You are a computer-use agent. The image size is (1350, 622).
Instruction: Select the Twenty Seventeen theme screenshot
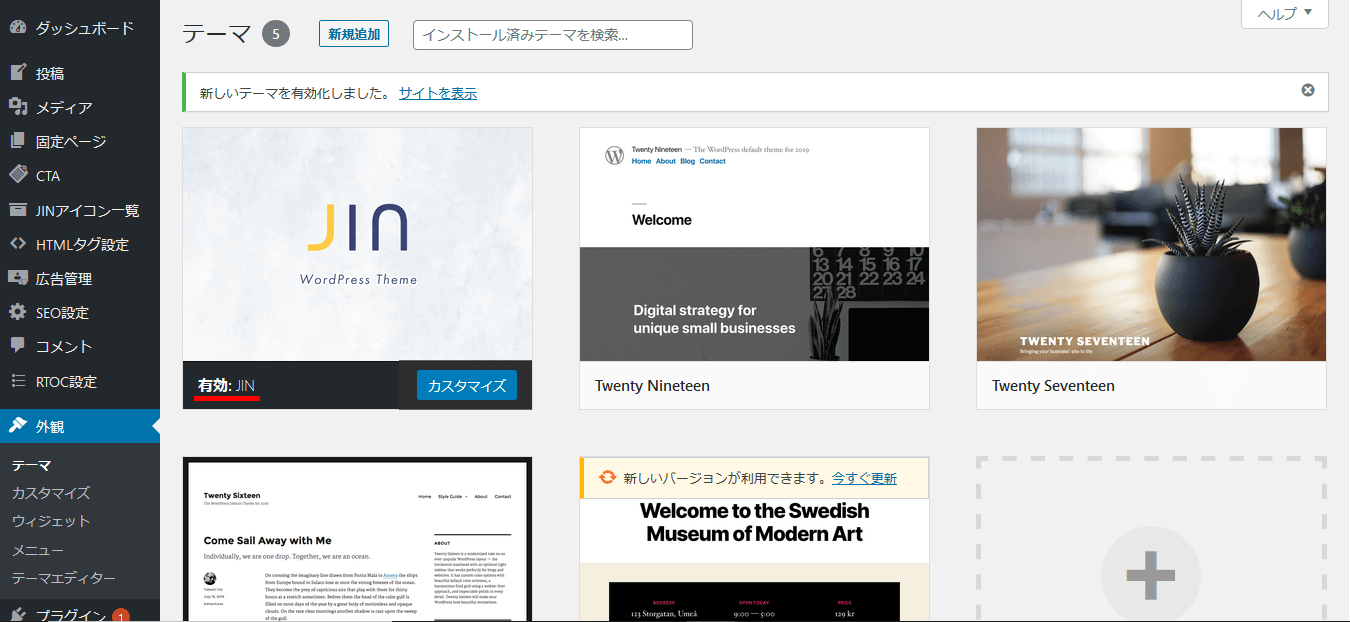(1152, 244)
